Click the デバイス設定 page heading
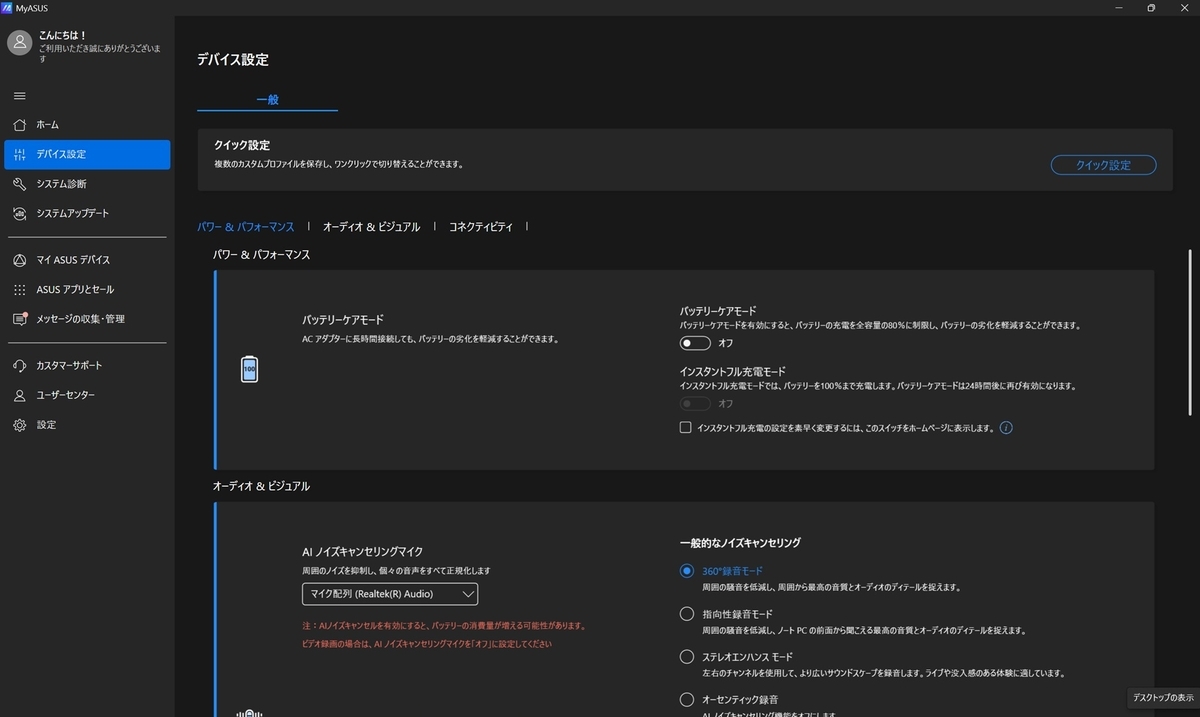The width and height of the screenshot is (1200, 717). click(233, 60)
